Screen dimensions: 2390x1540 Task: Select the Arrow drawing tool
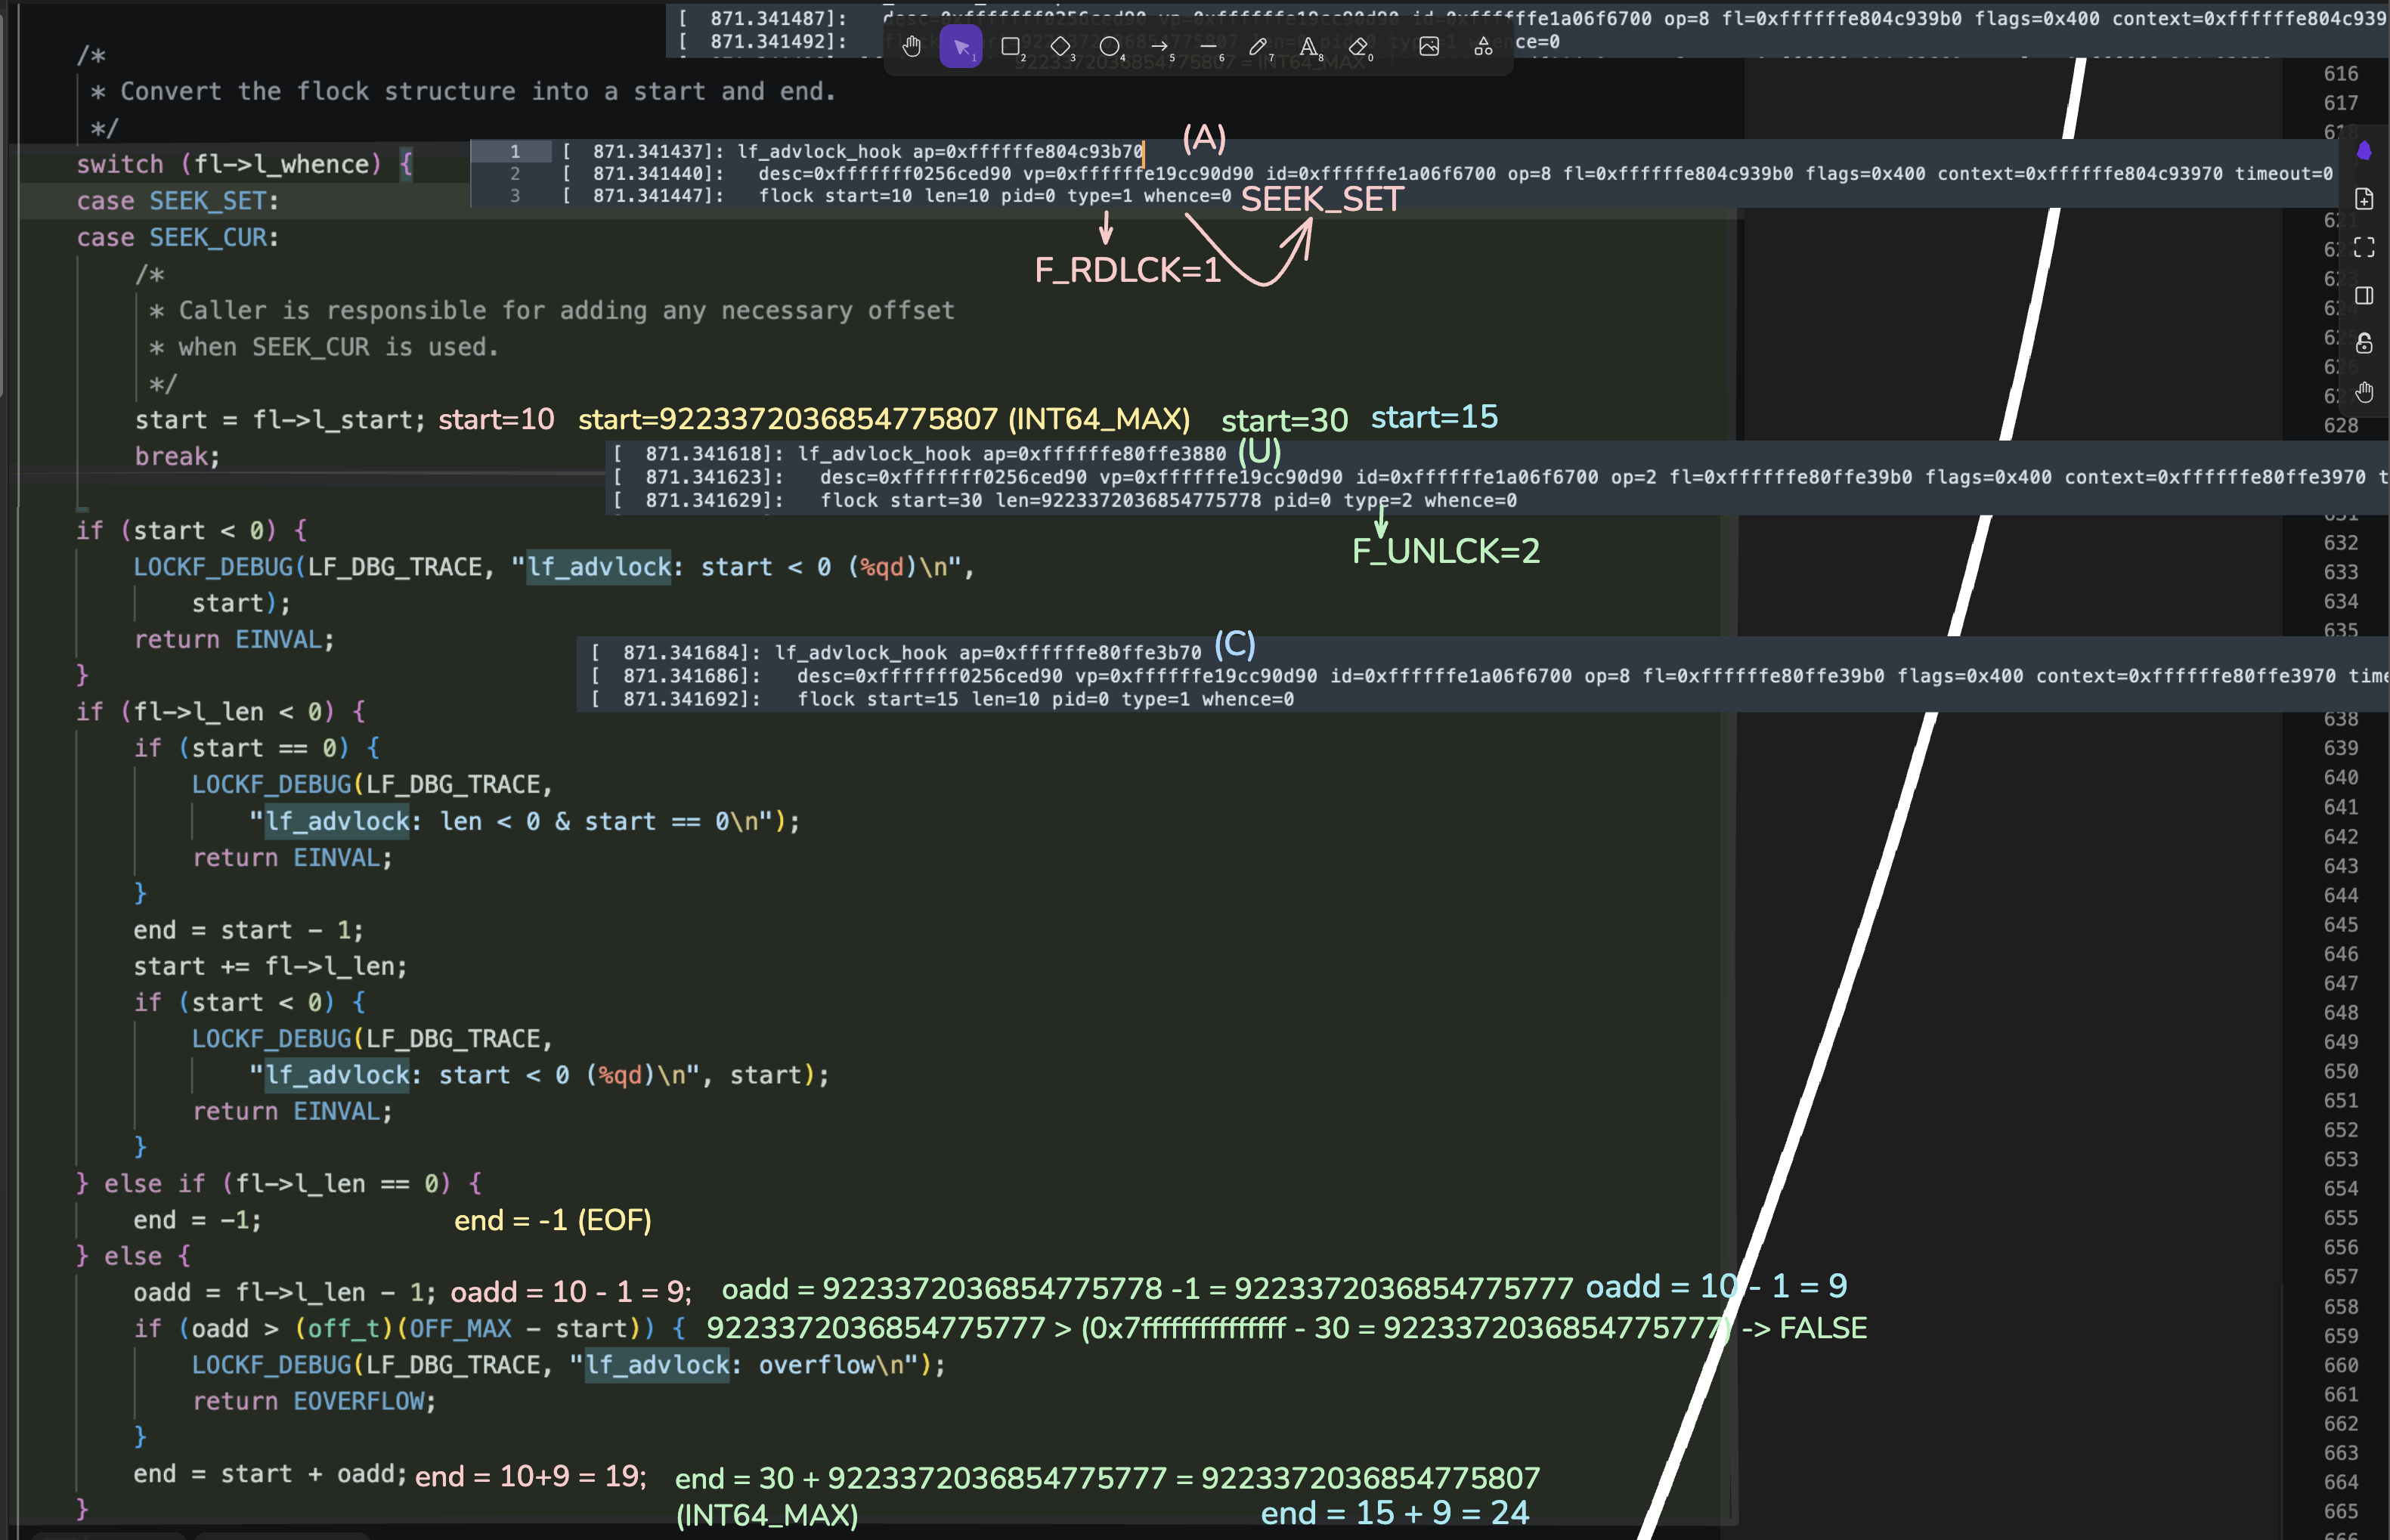(1159, 46)
